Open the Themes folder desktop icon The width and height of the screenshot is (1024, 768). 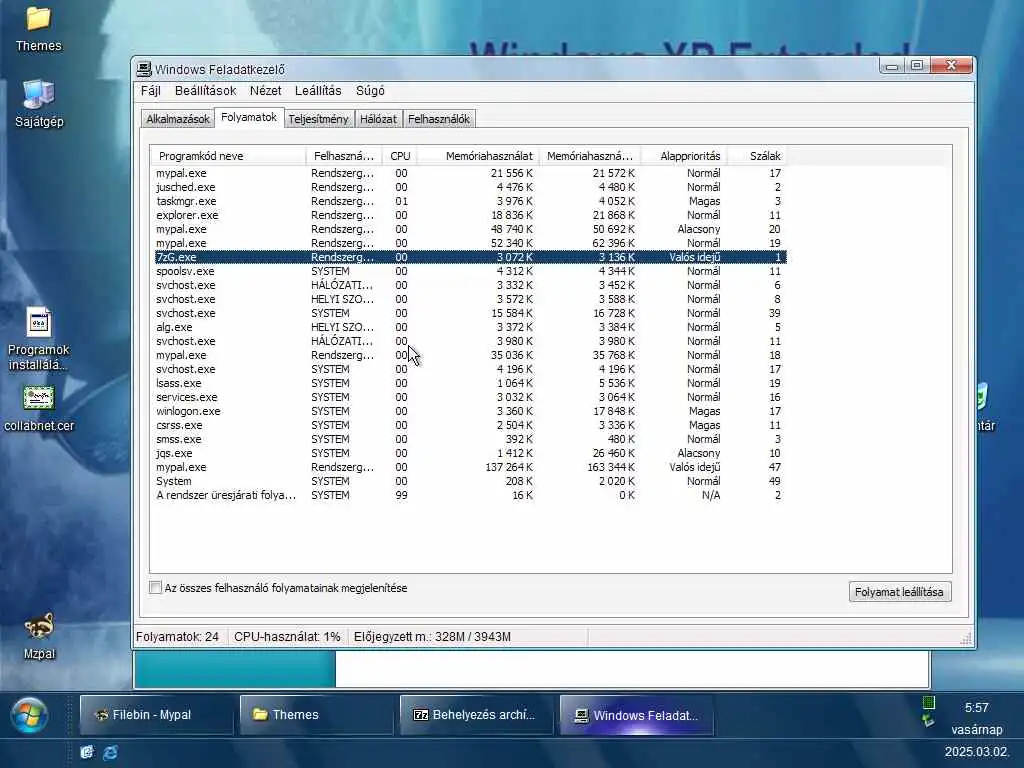(x=39, y=28)
